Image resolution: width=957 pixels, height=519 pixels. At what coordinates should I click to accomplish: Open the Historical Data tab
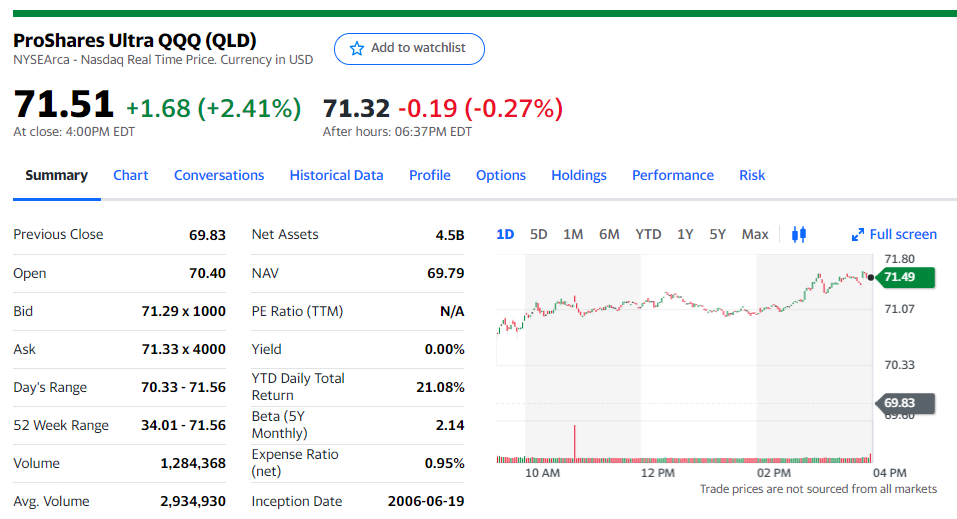(x=336, y=175)
